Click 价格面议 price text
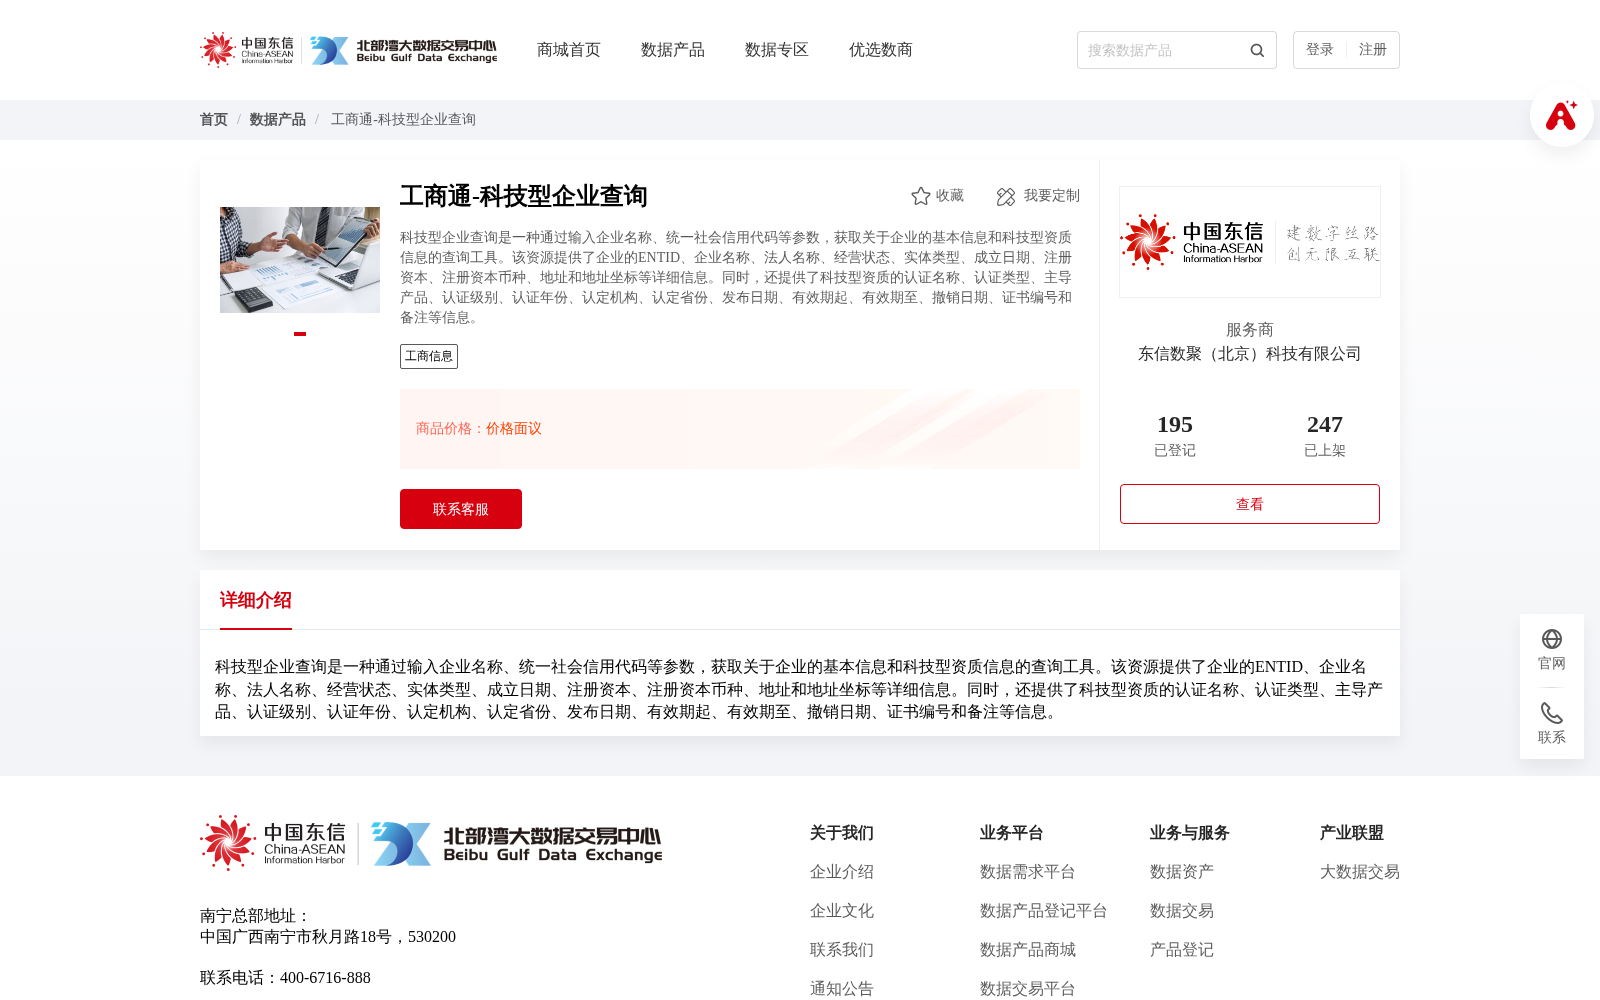This screenshot has height=1000, width=1600. click(514, 429)
